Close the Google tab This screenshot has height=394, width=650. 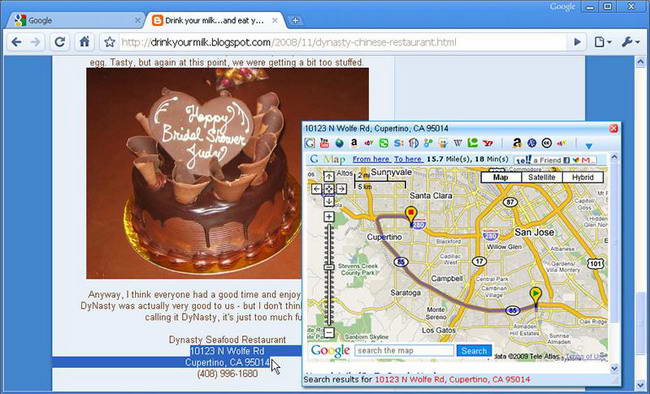137,20
